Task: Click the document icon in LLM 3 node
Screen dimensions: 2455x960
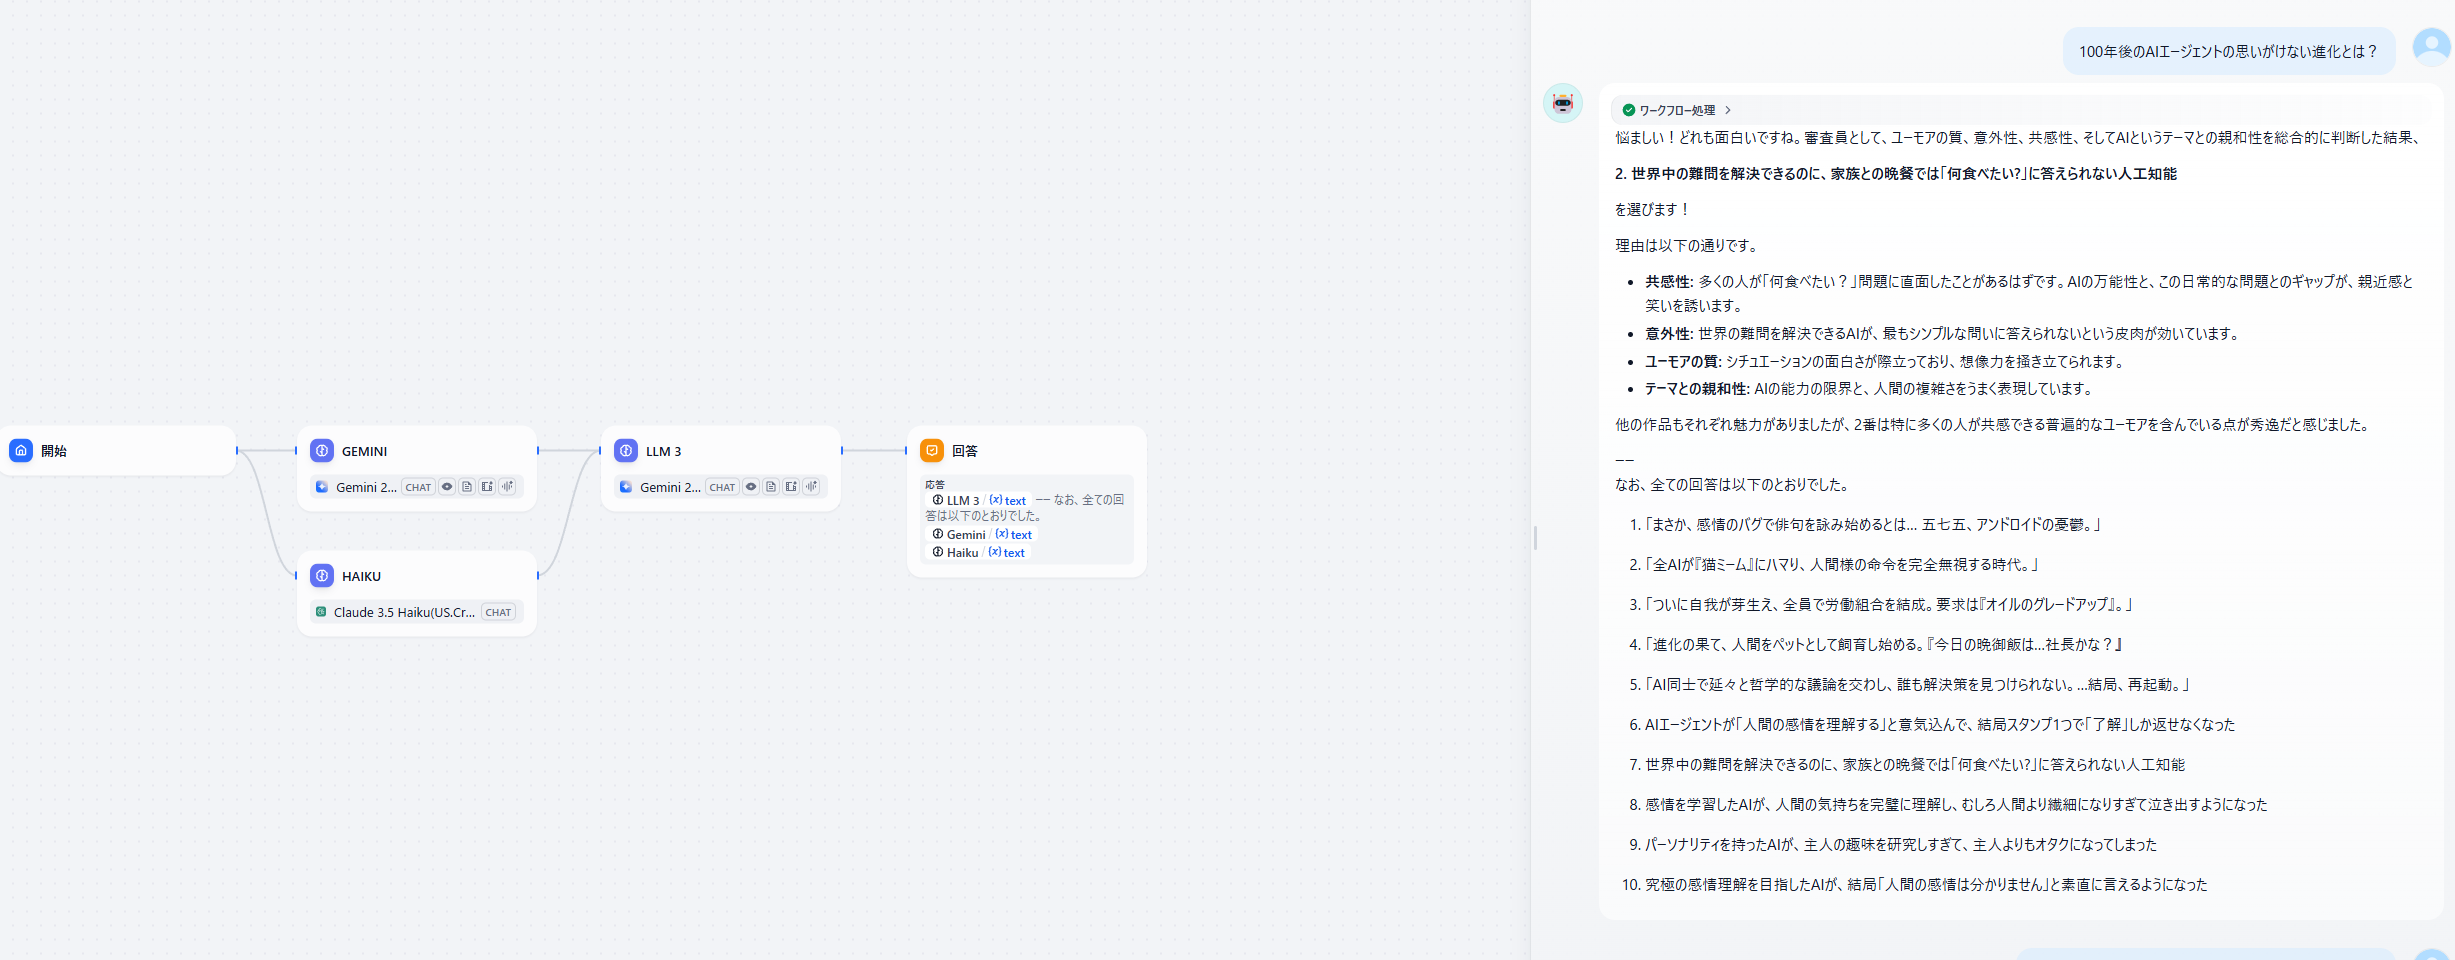Action: click(x=771, y=487)
